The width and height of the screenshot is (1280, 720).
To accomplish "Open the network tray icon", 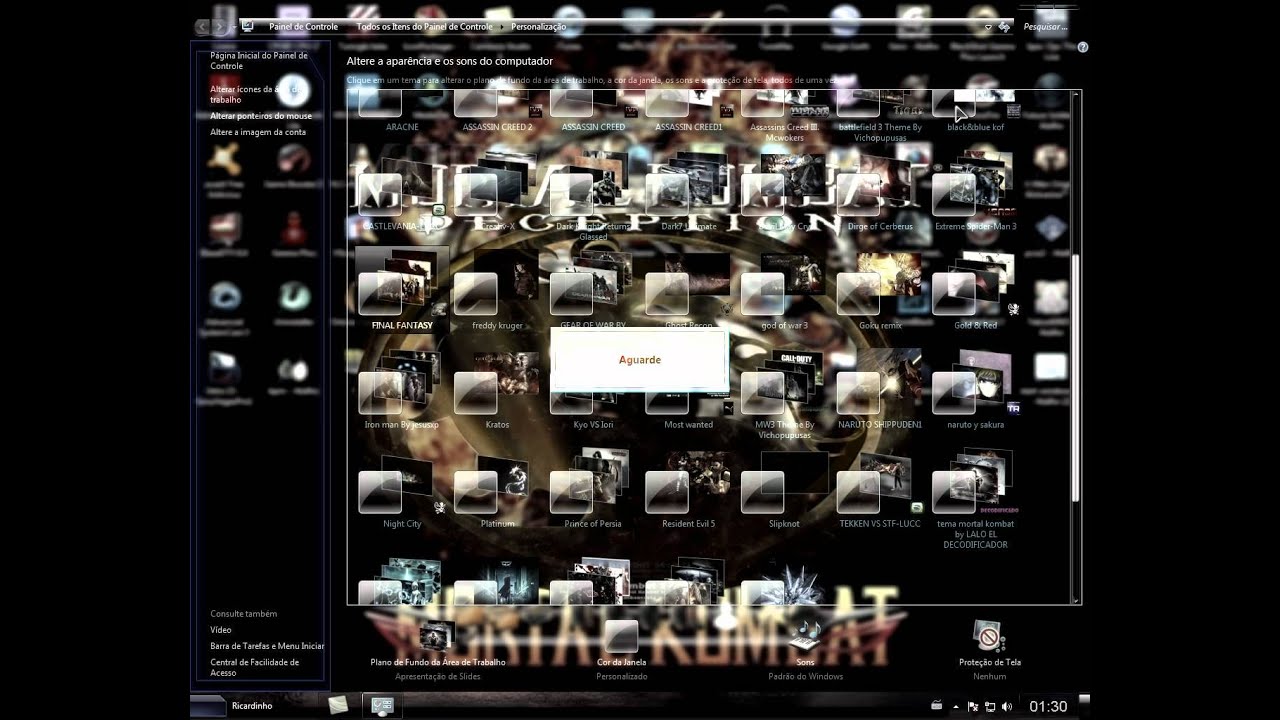I will pyautogui.click(x=990, y=706).
